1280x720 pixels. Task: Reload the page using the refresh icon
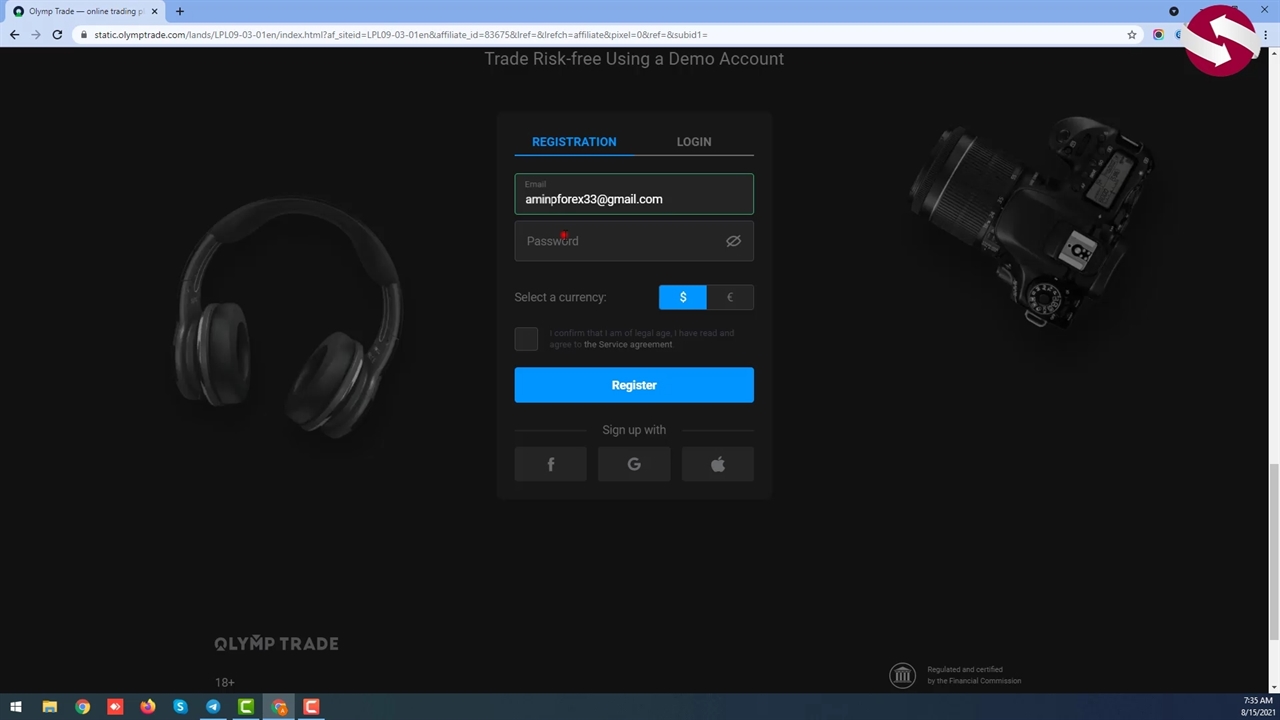pos(57,35)
